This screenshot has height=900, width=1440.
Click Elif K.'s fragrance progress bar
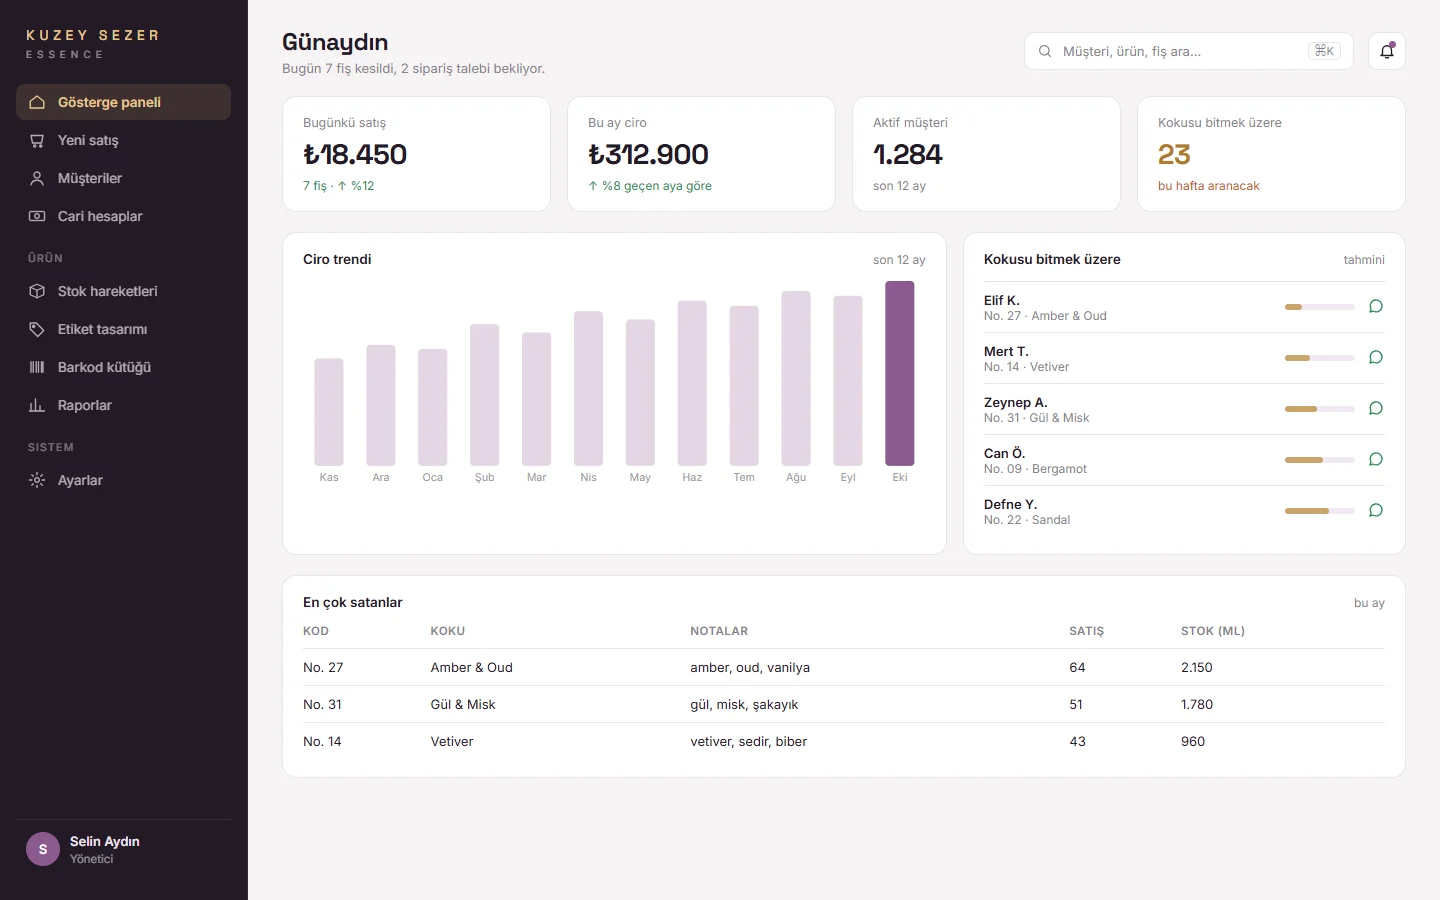[x=1320, y=307]
